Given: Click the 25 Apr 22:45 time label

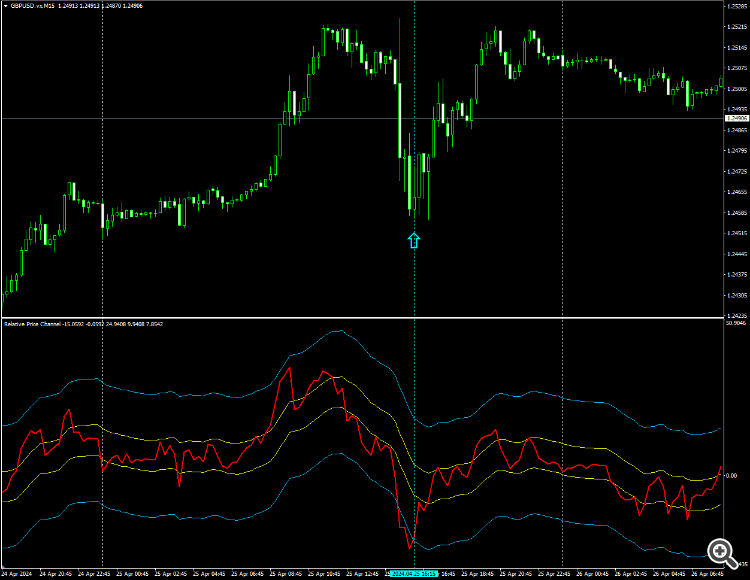Looking at the screenshot, I should click(554, 574).
